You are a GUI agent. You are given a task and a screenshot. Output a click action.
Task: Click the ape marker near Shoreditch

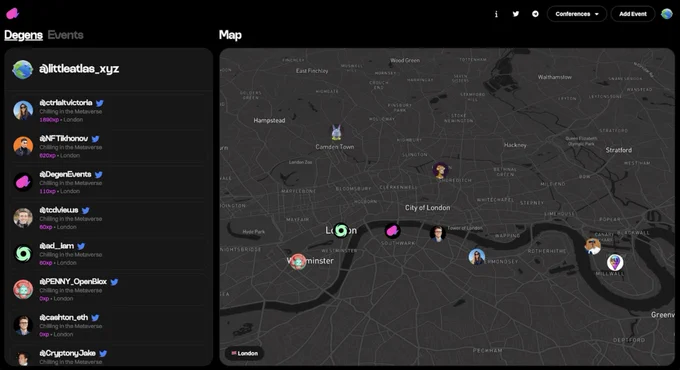[x=441, y=170]
